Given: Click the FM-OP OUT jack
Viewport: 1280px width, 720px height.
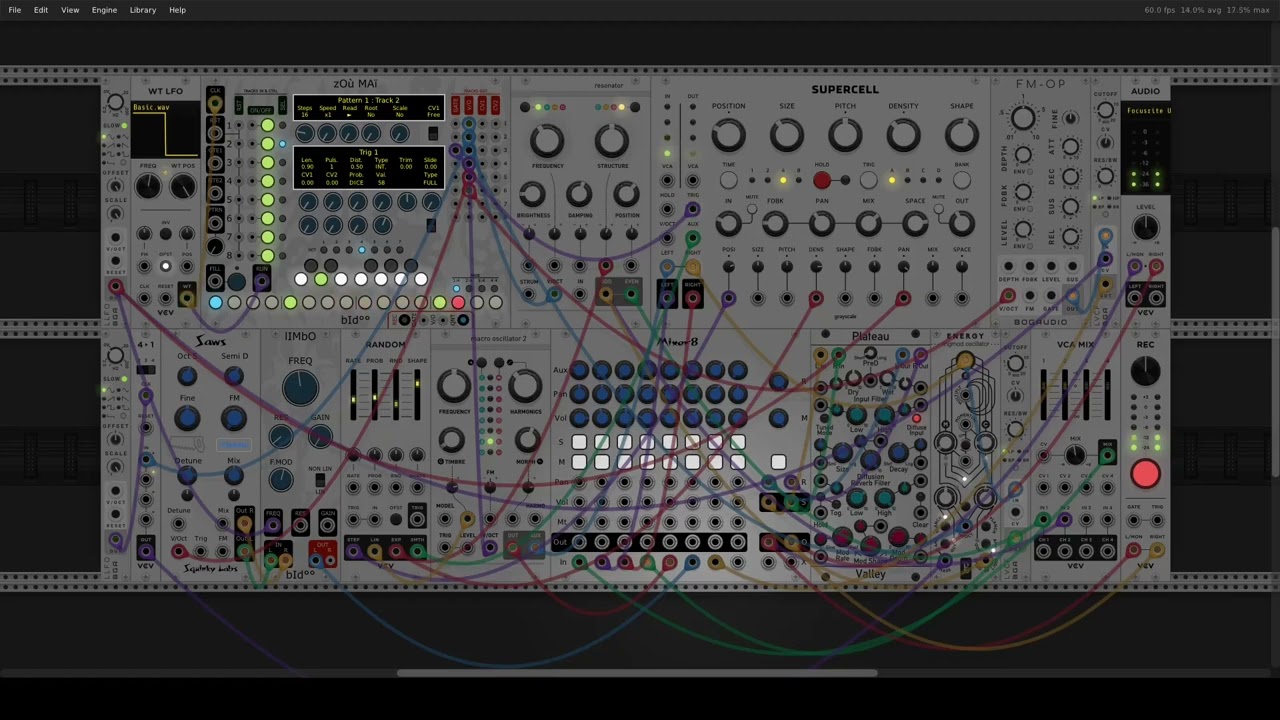Looking at the screenshot, I should 1072,297.
